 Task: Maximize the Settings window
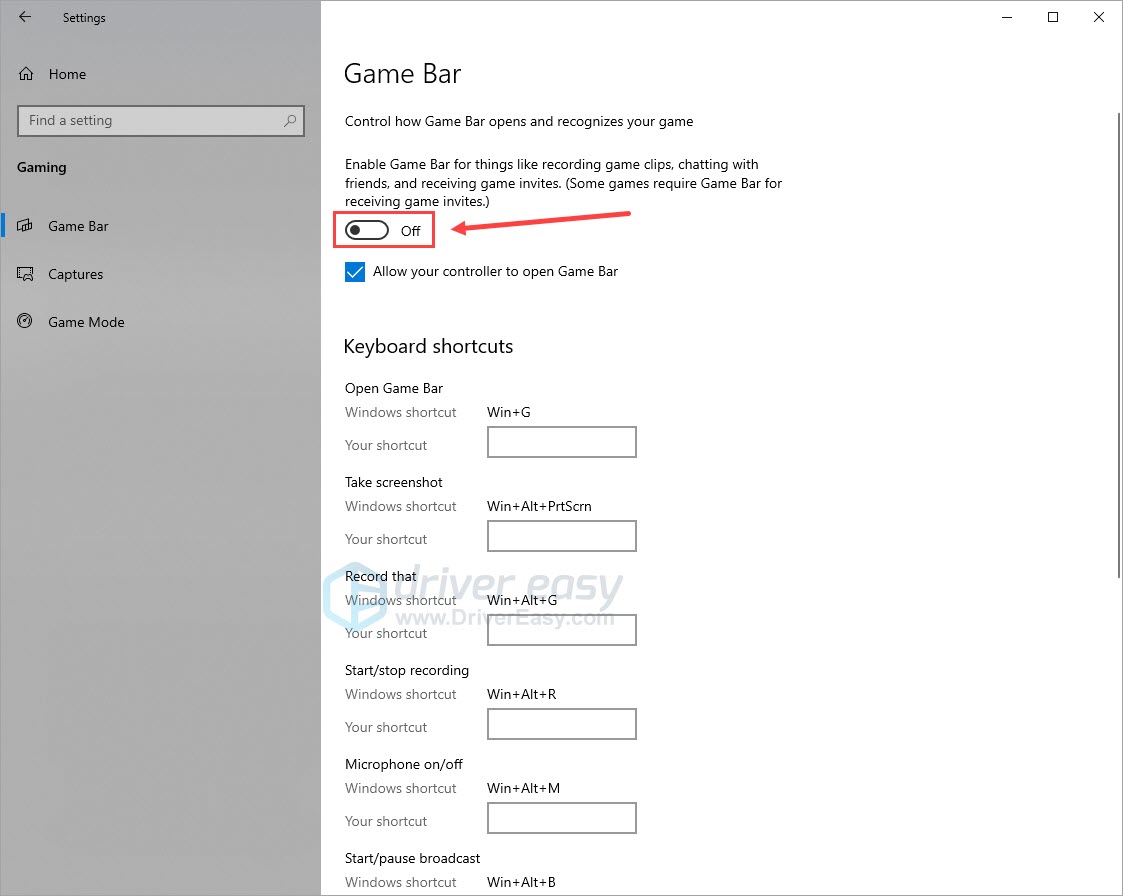point(1053,17)
